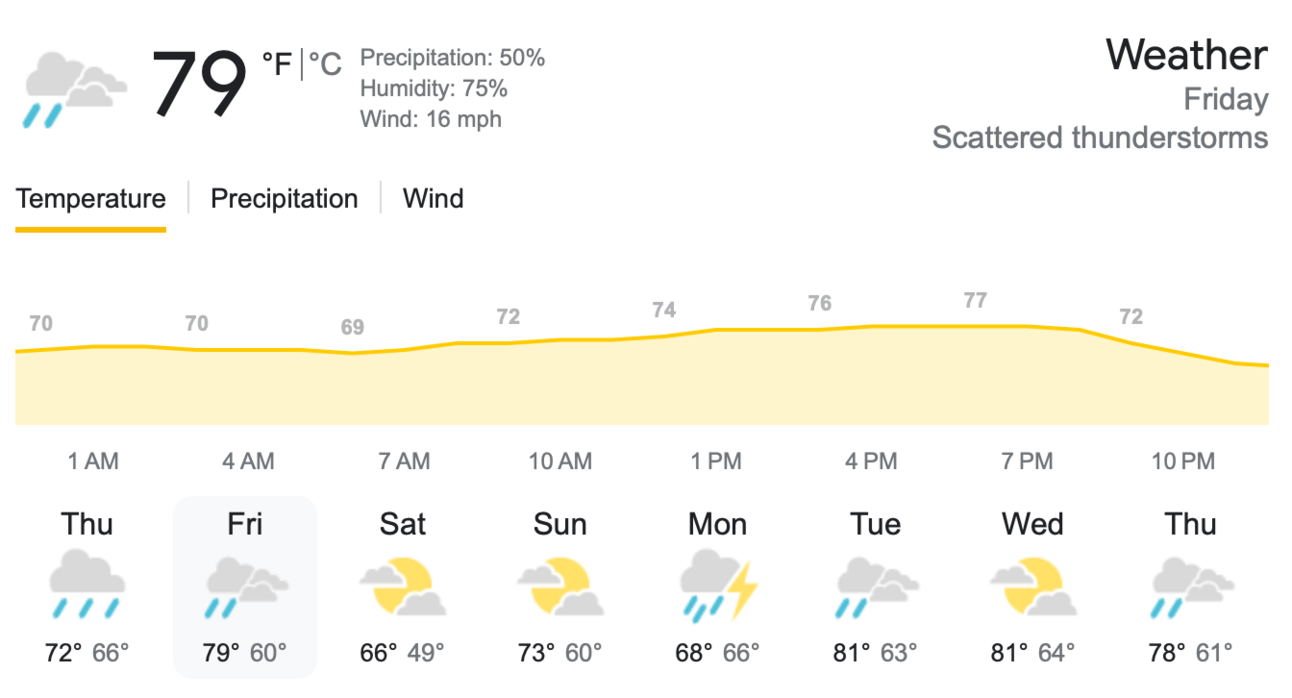The image size is (1292, 698).
Task: Select the highlighted Fri forecast day
Action: 245,587
